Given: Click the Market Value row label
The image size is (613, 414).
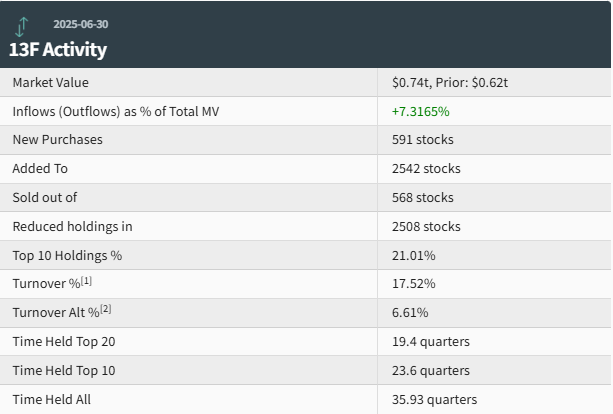Looking at the screenshot, I should click(x=51, y=82).
